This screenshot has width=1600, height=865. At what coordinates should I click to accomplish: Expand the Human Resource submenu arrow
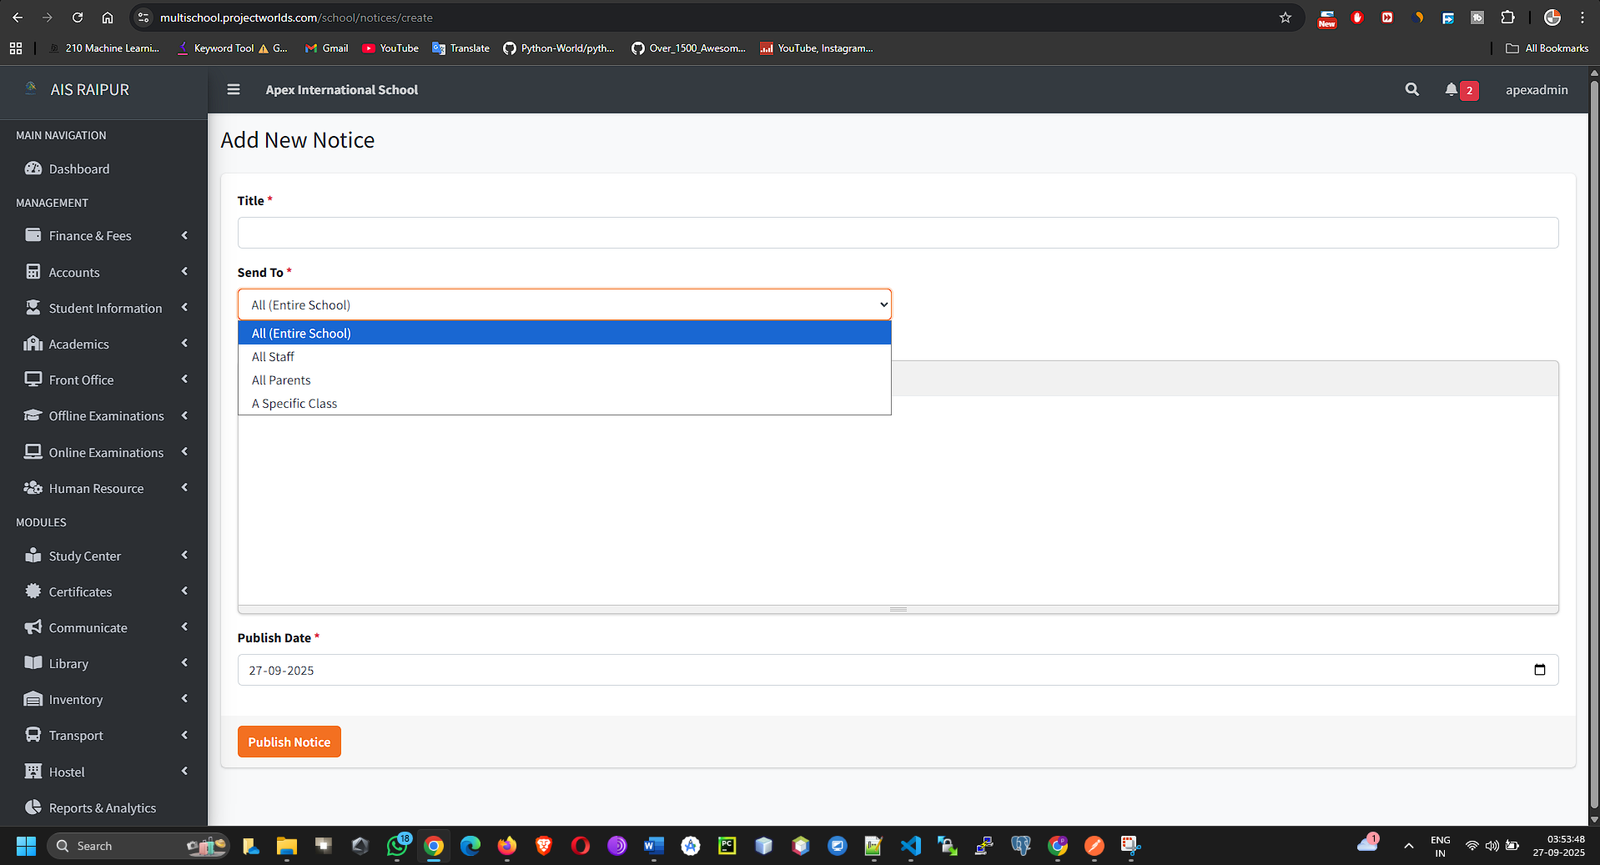(x=185, y=488)
